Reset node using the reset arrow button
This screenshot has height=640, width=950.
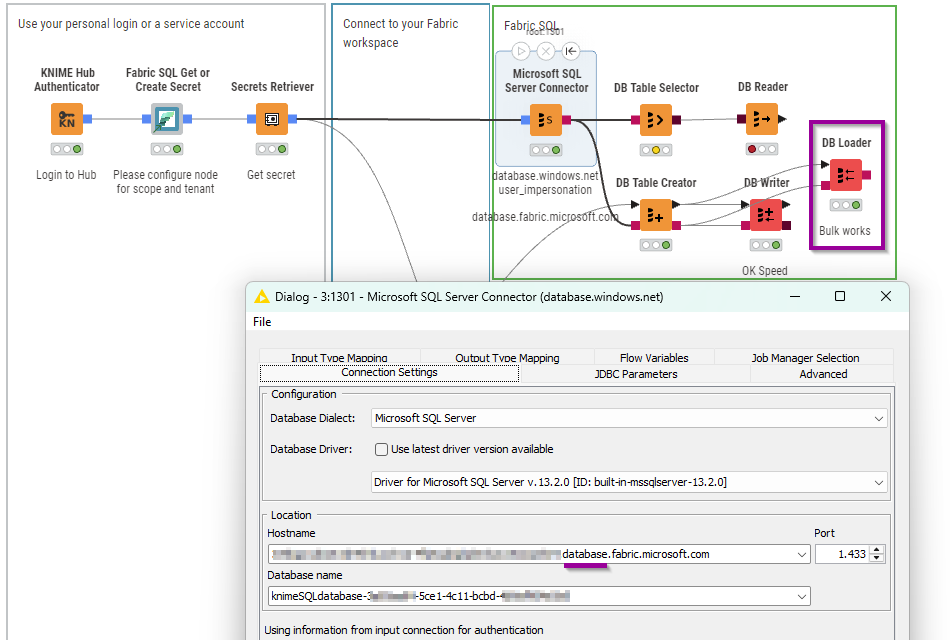(x=570, y=51)
